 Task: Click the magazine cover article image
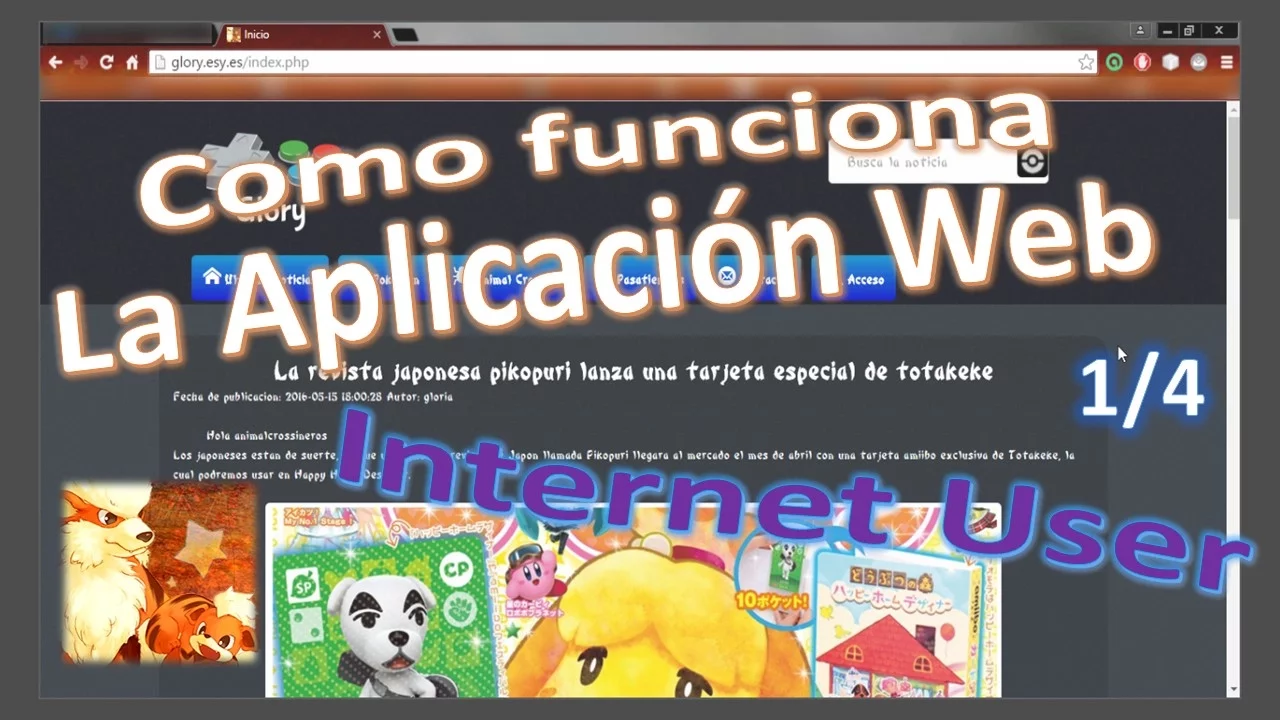633,600
